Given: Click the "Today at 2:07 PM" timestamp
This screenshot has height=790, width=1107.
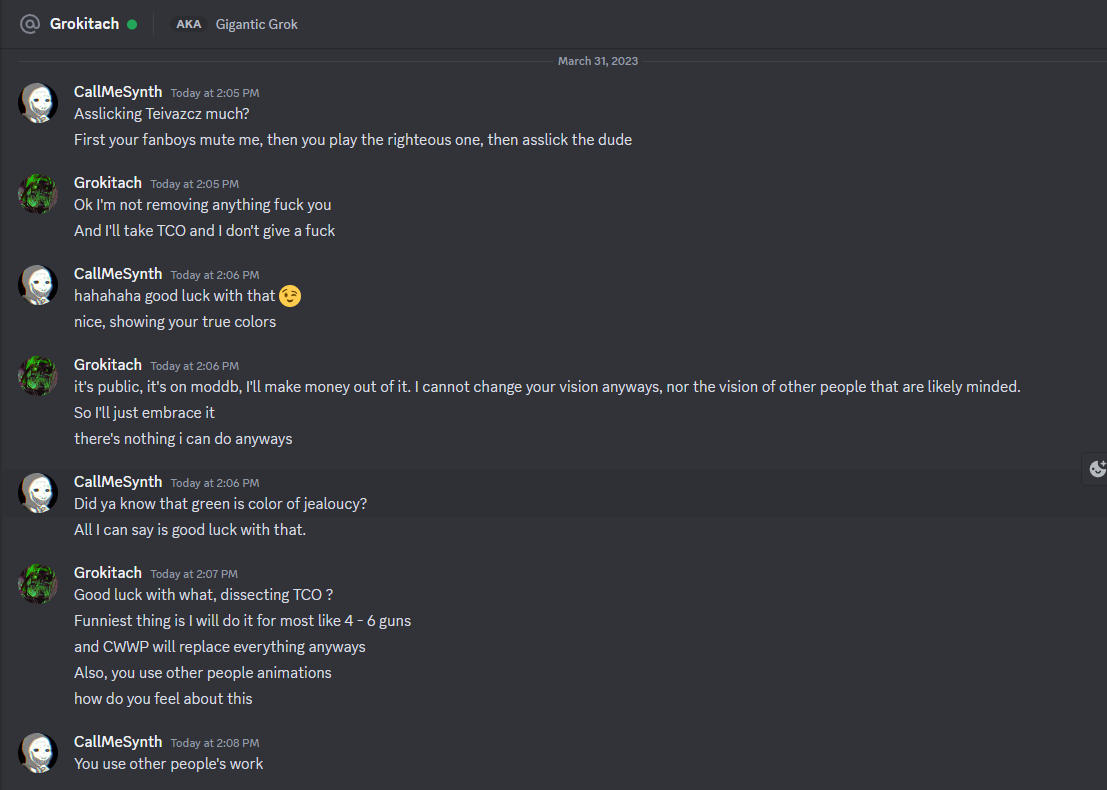Looking at the screenshot, I should 194,574.
